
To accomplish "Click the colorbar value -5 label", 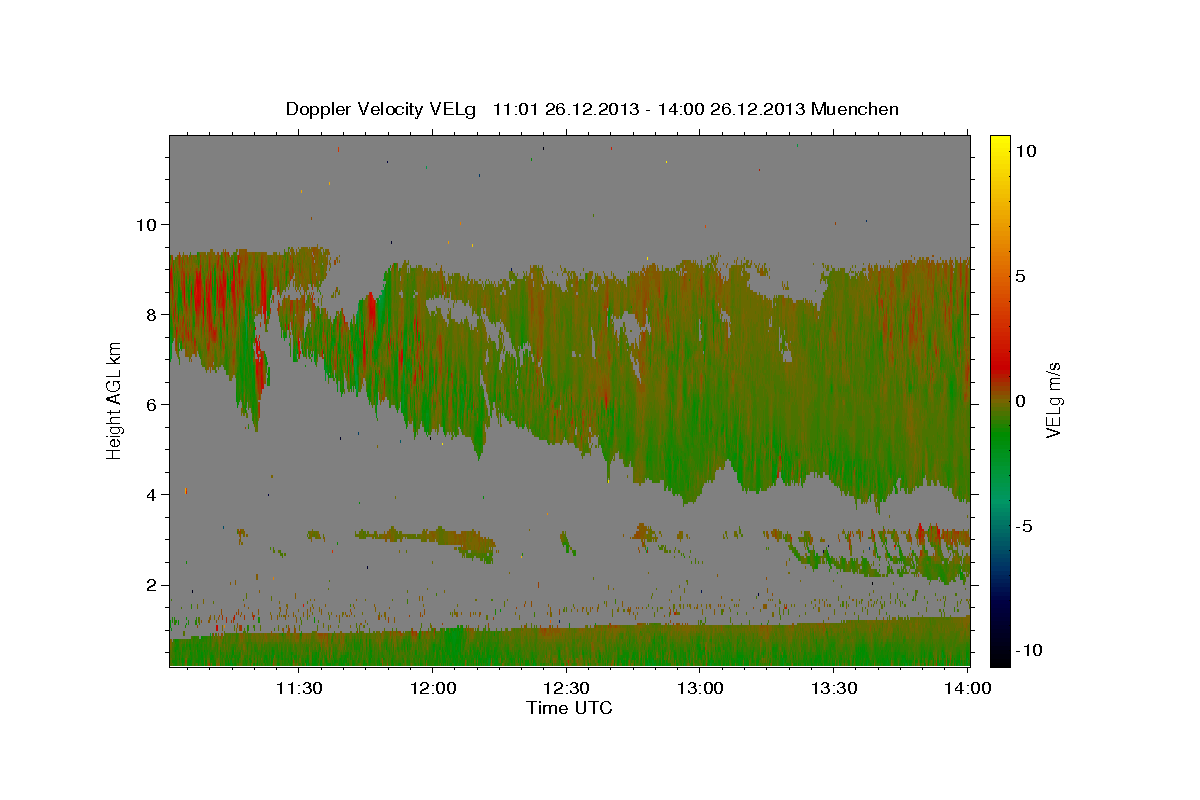I will pos(1023,526).
